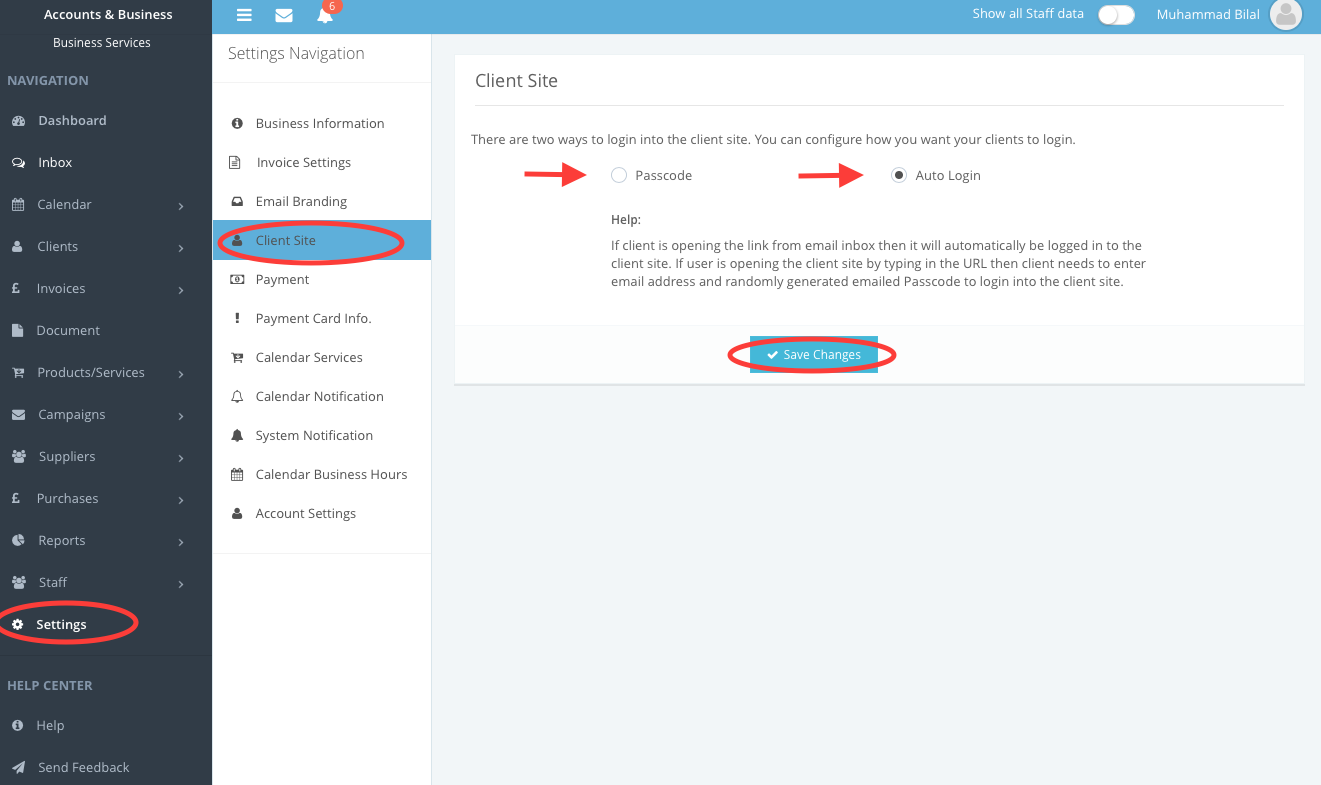Expand the Calendar menu chevron
This screenshot has height=785, width=1321.
point(181,206)
